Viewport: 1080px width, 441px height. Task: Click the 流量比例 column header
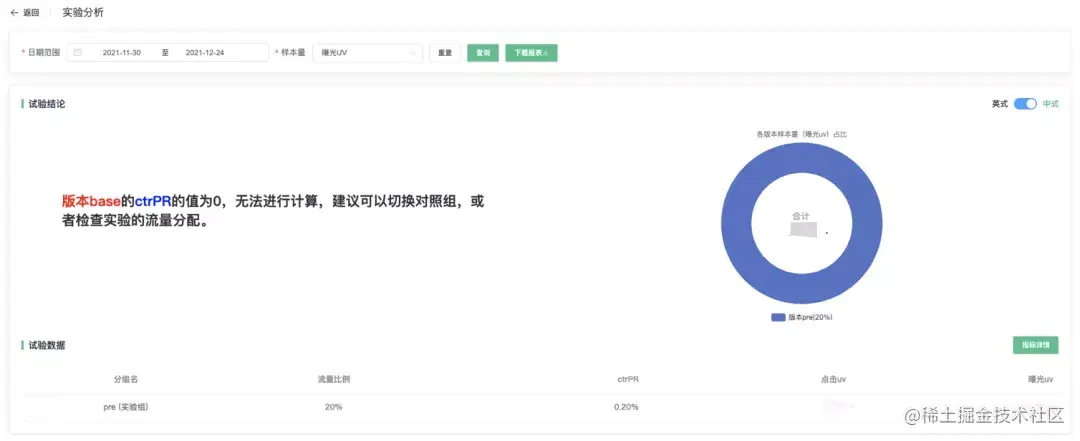(333, 380)
